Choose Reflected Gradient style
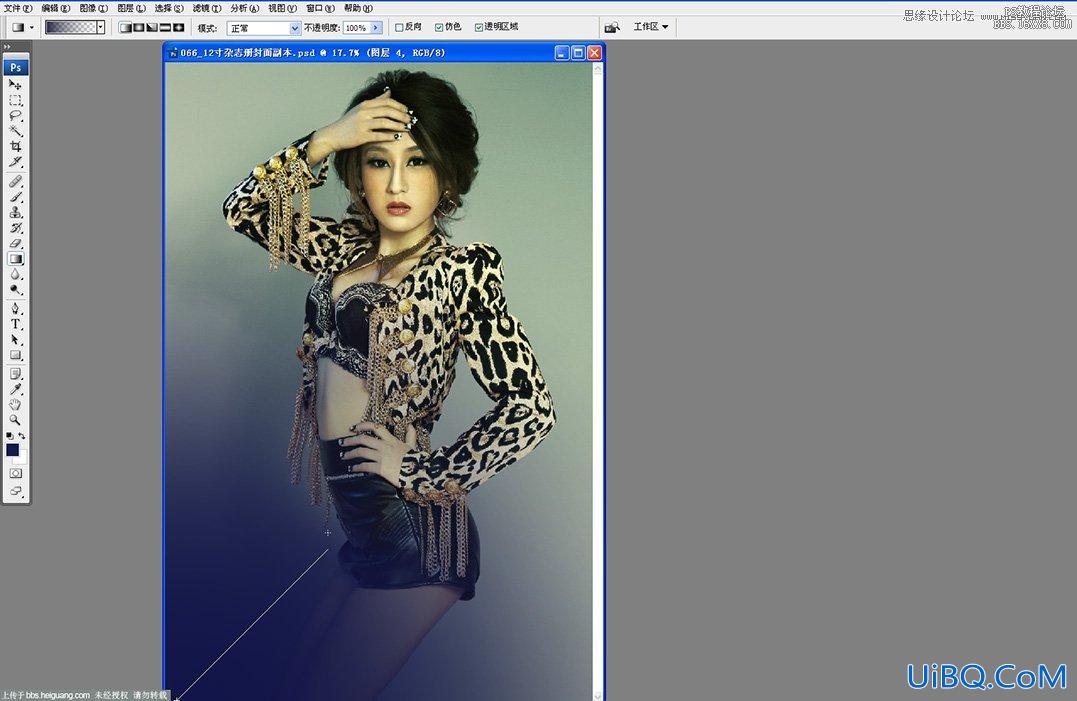The width and height of the screenshot is (1077, 701). [165, 27]
